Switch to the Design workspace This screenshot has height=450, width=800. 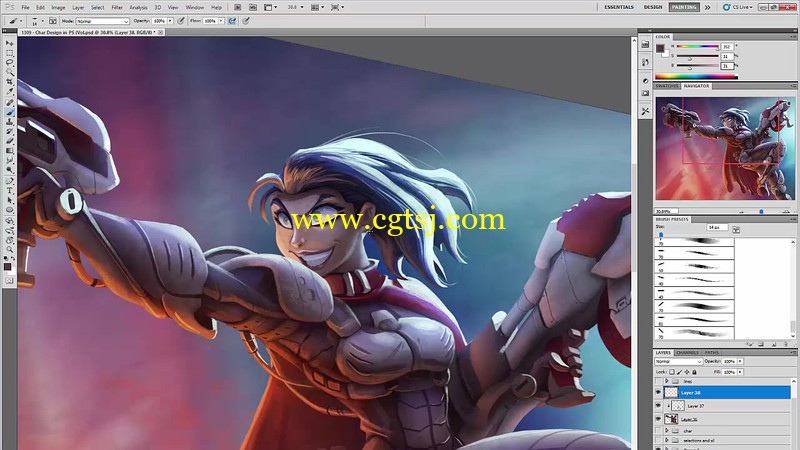[x=653, y=7]
